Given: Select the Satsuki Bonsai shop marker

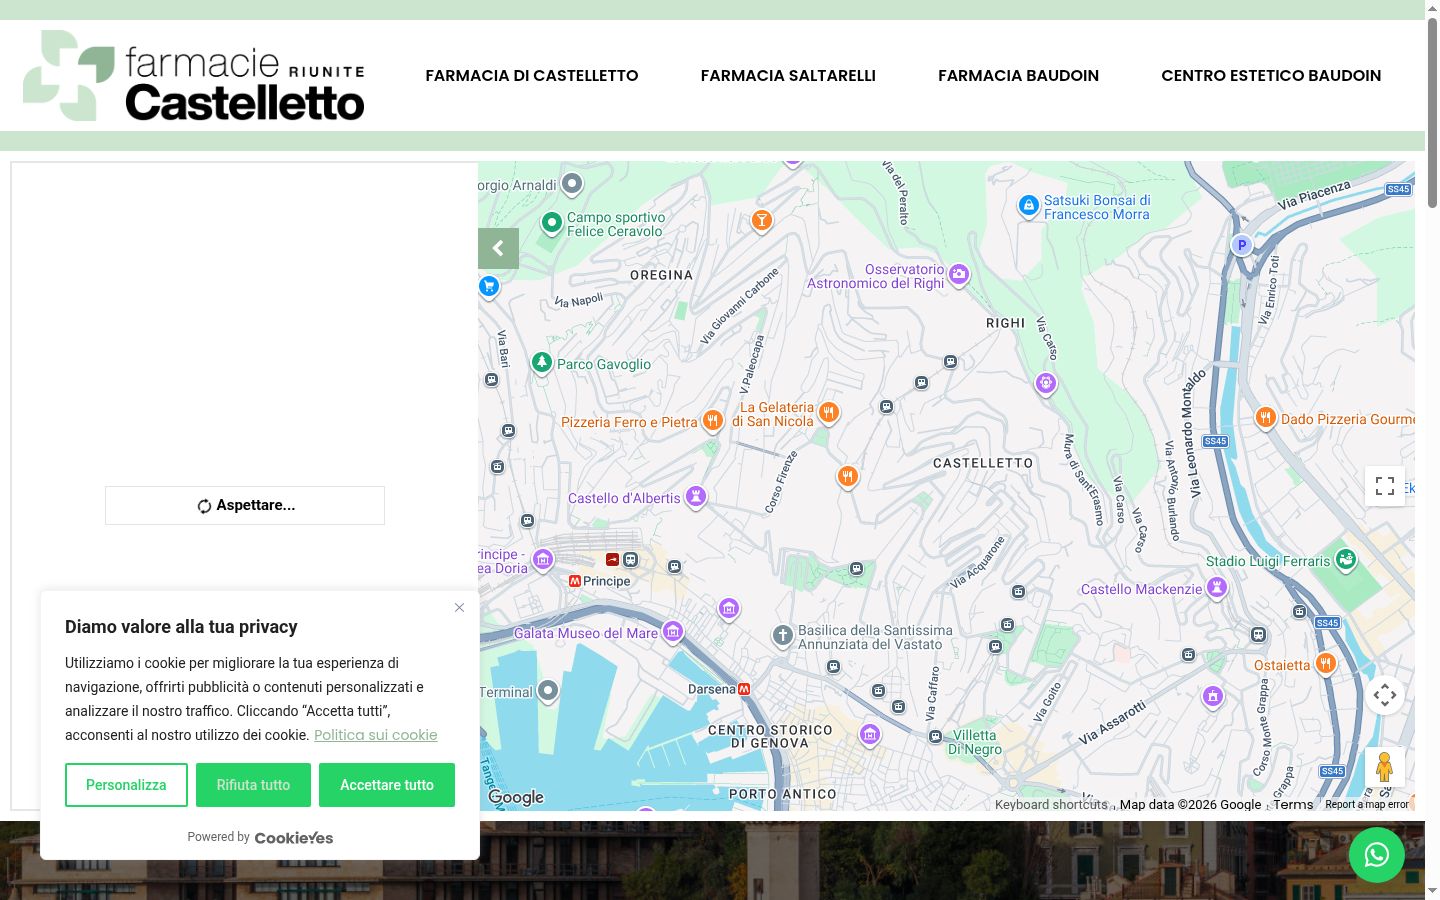Looking at the screenshot, I should click(1028, 206).
